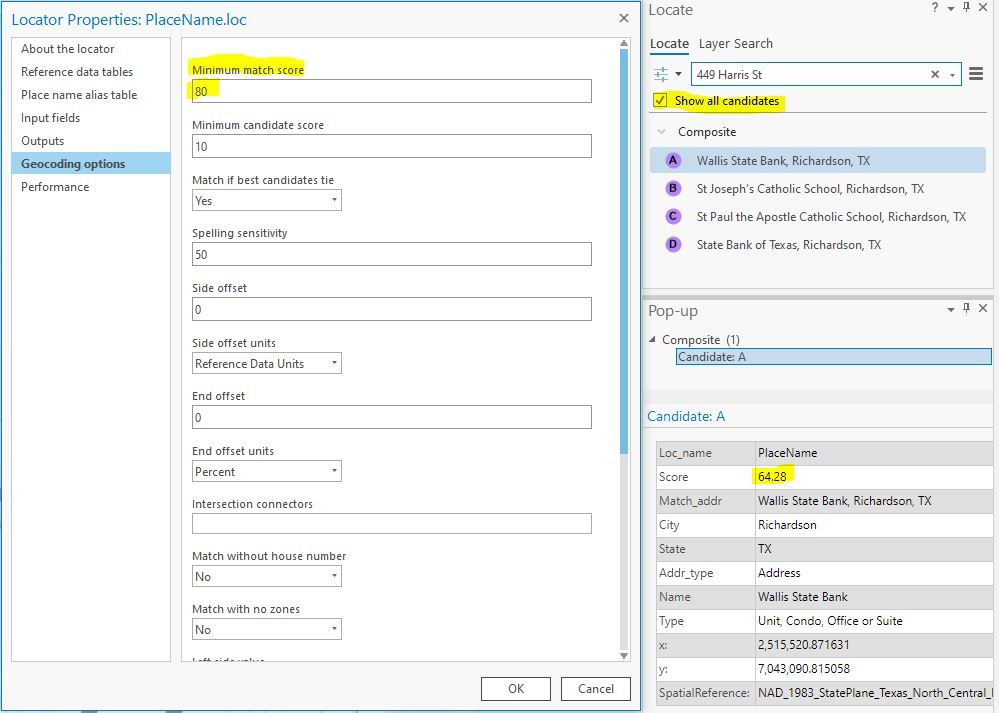Click the SpatialReference value cell
The height and width of the screenshot is (713, 999).
[874, 693]
